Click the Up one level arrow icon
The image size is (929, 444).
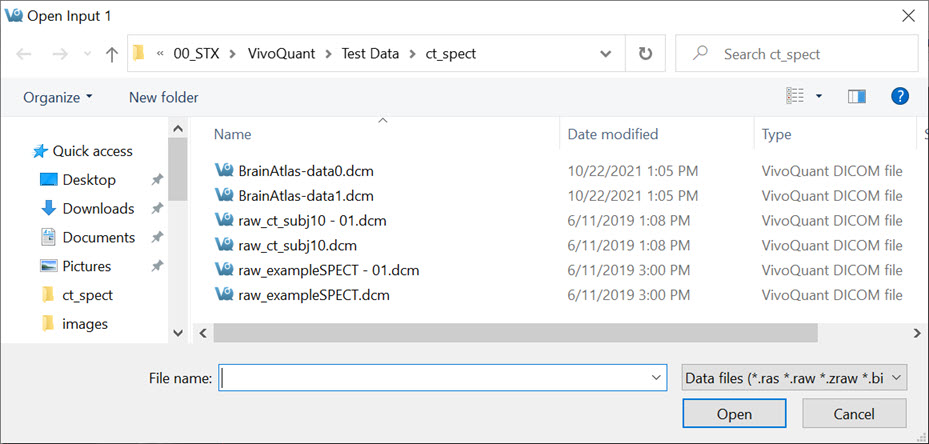click(111, 54)
